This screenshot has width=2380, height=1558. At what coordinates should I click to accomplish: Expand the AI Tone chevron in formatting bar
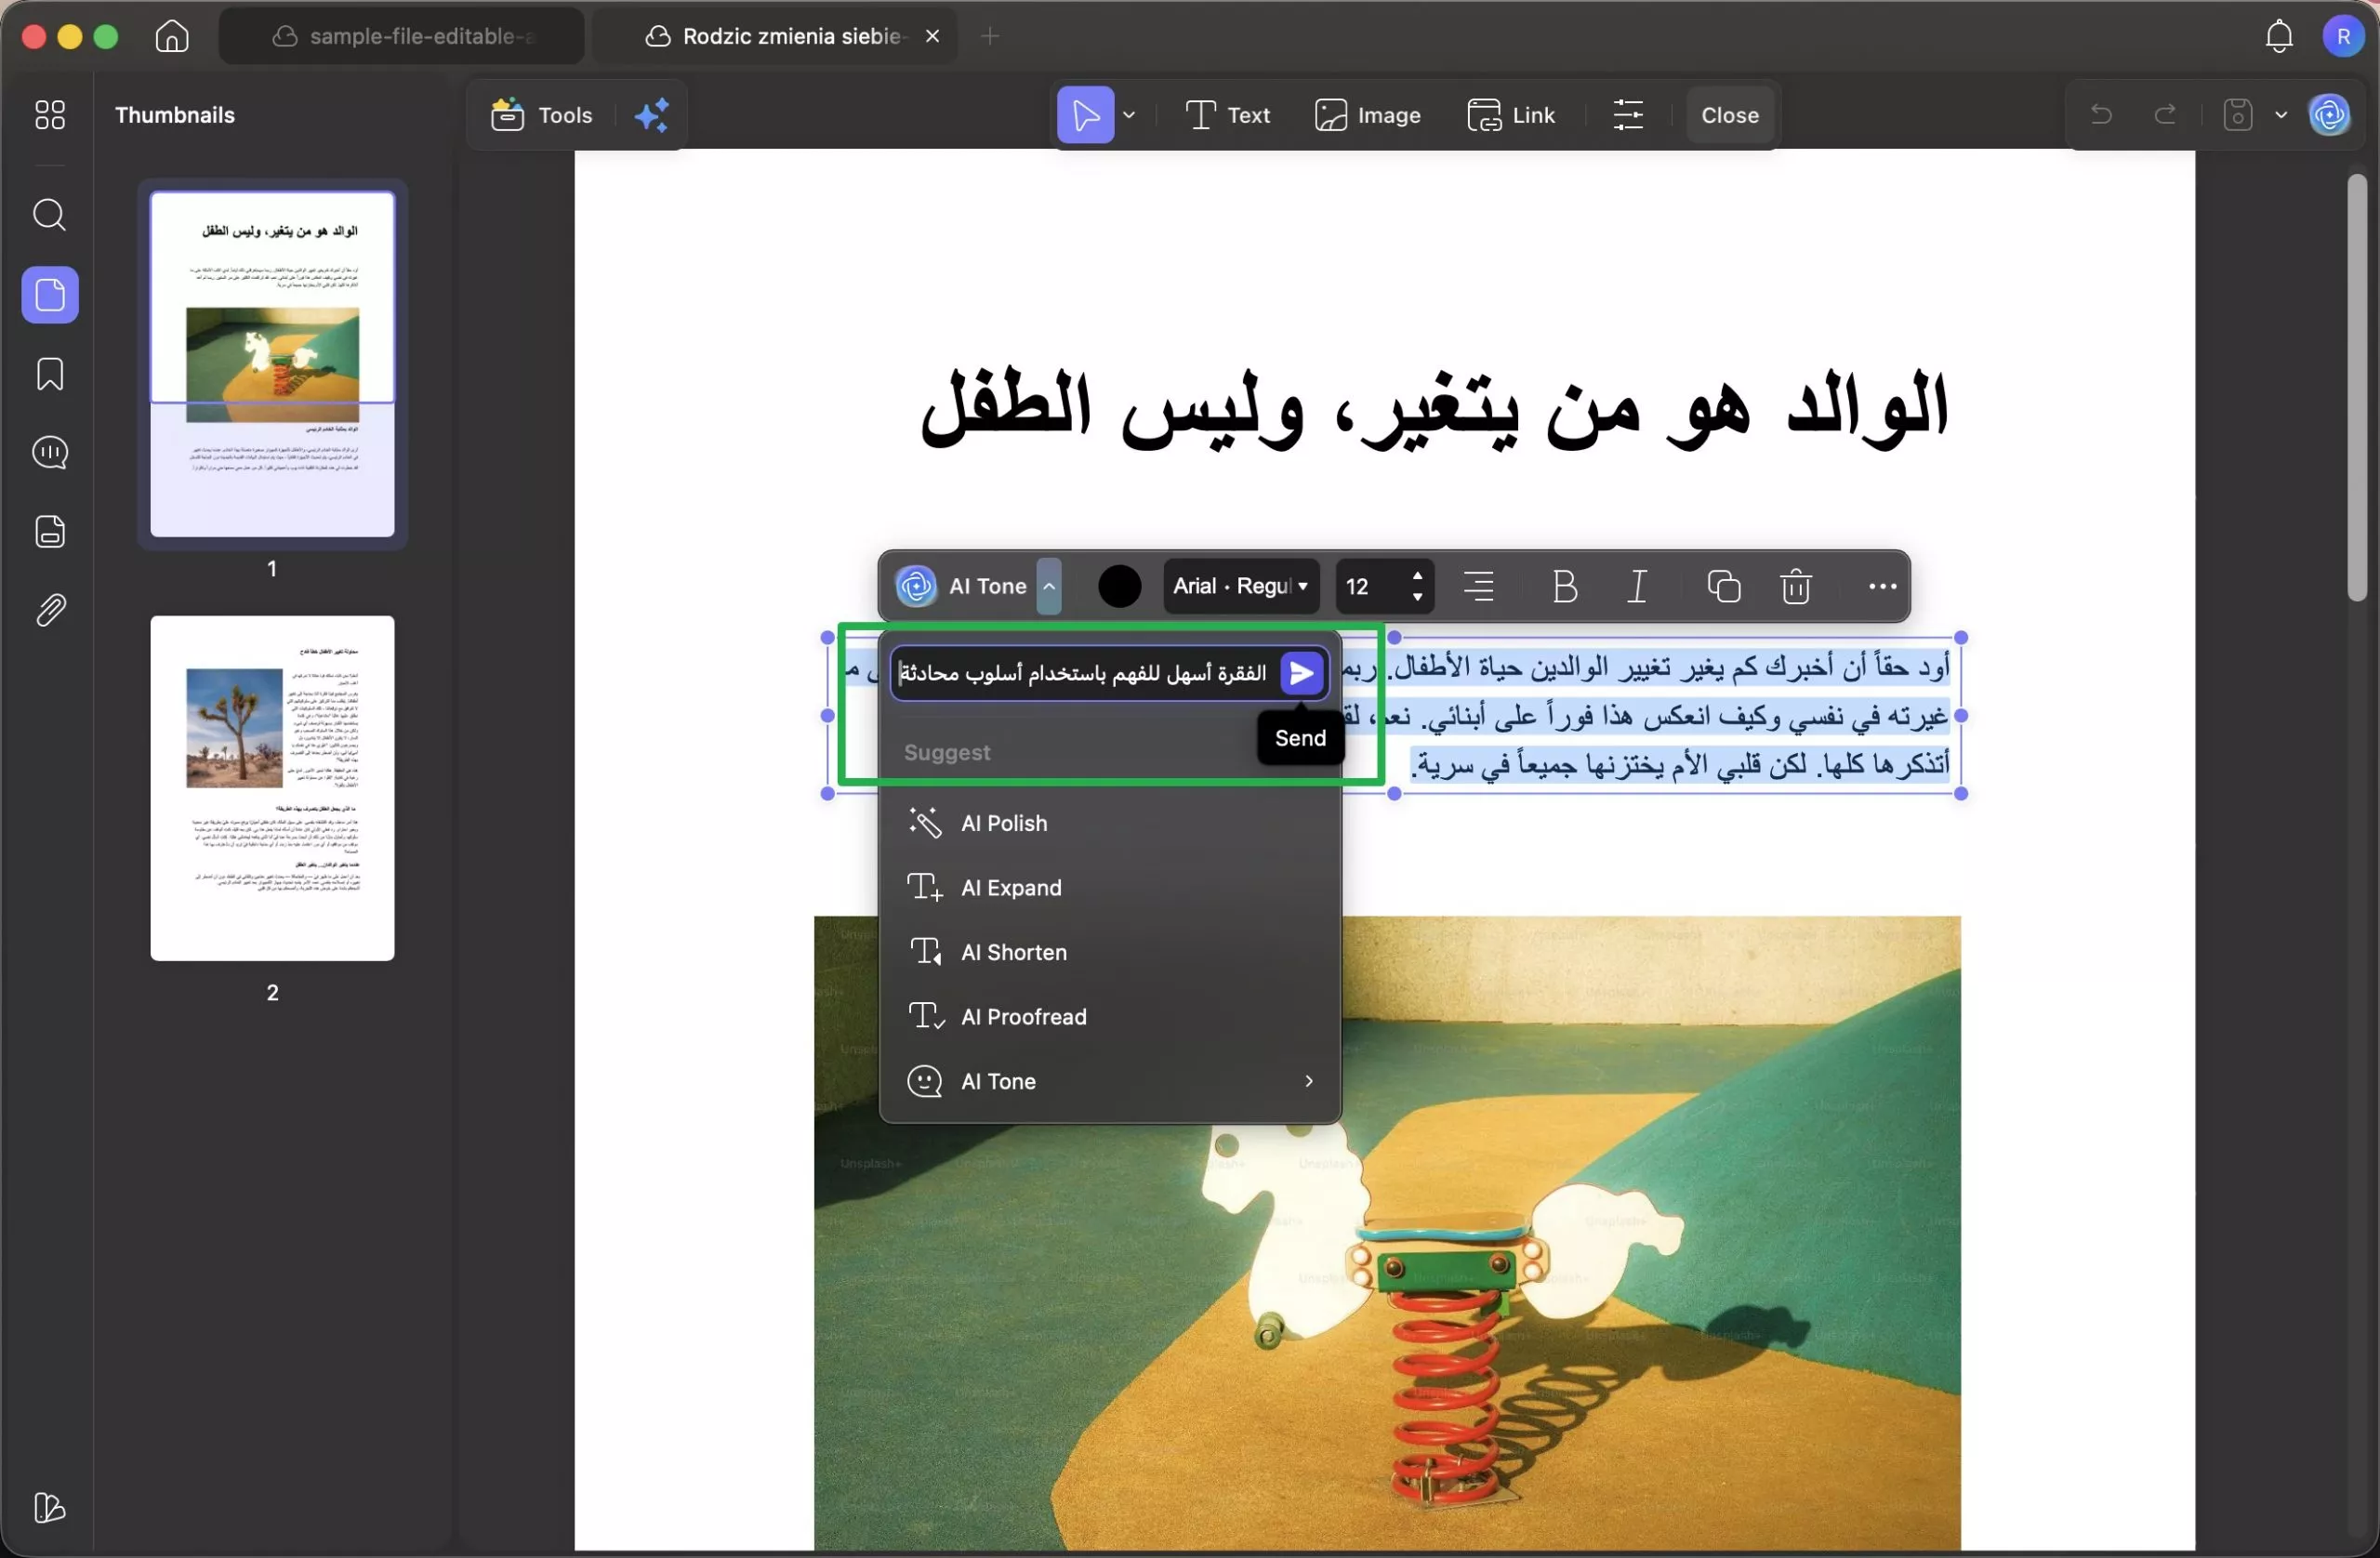[x=1049, y=587]
